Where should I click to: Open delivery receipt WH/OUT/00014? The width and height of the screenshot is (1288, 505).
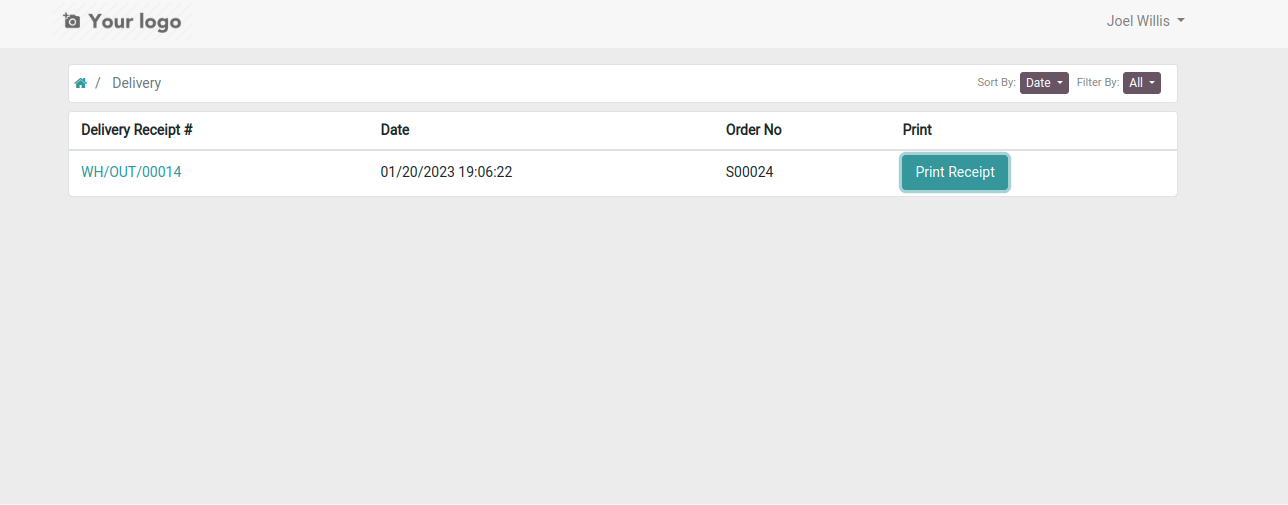[x=131, y=172]
